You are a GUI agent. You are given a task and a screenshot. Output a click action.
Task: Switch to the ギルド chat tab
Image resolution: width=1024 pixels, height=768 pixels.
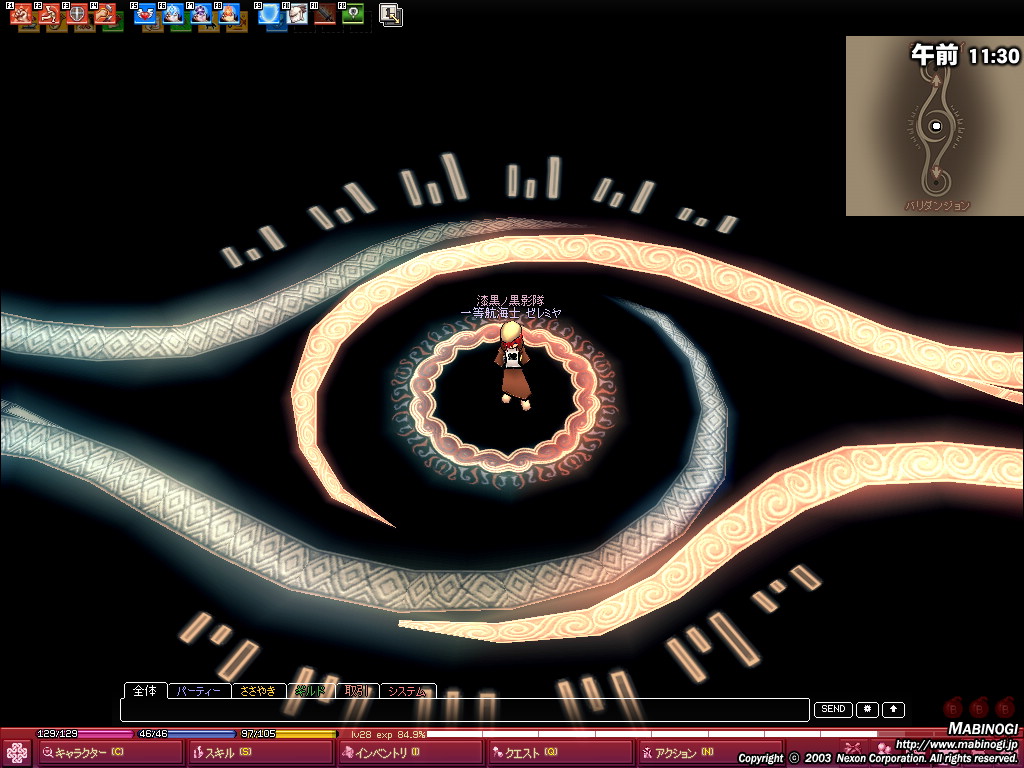[311, 691]
